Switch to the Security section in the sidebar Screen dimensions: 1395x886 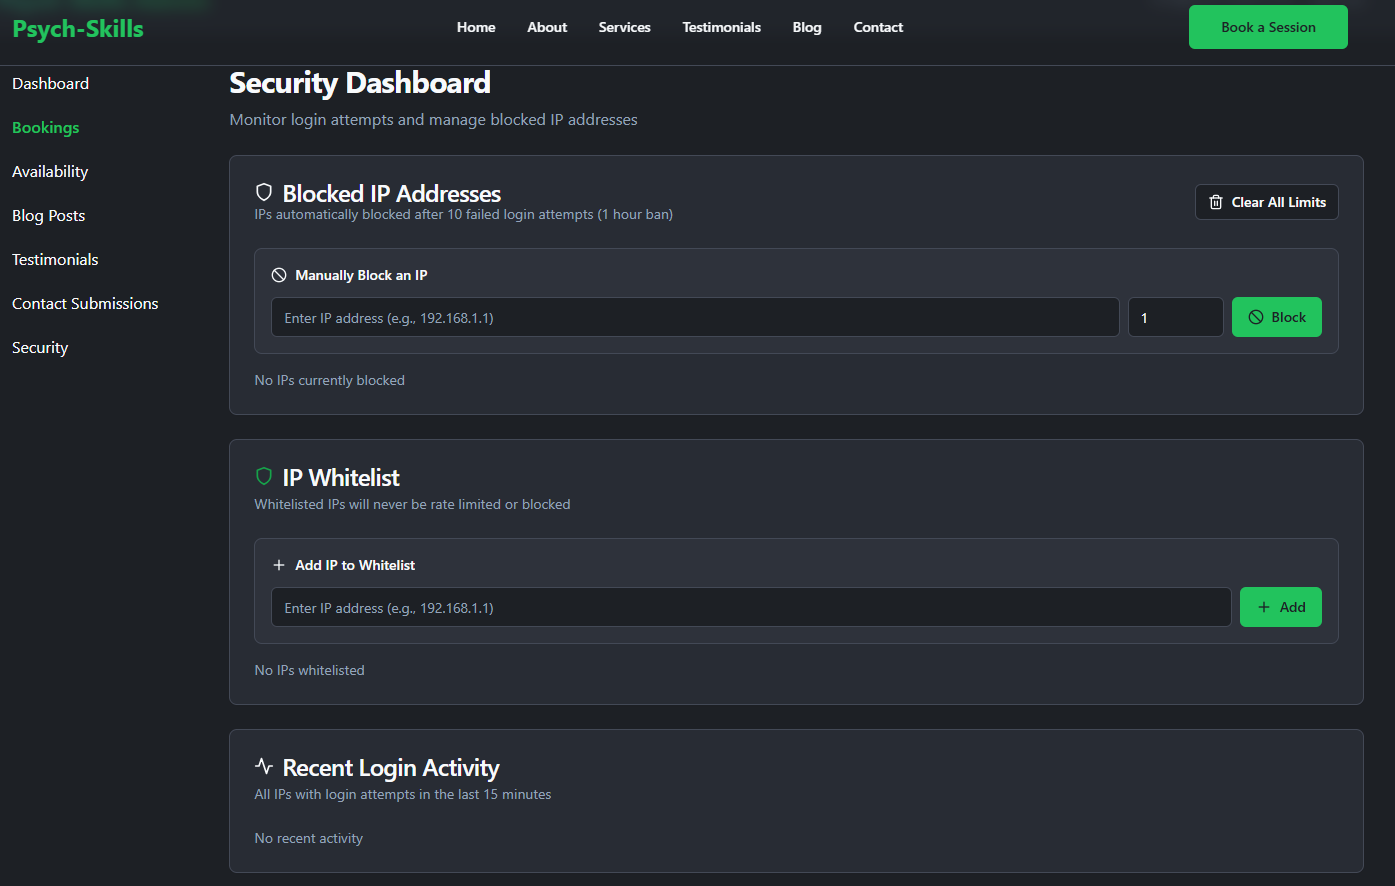[39, 347]
